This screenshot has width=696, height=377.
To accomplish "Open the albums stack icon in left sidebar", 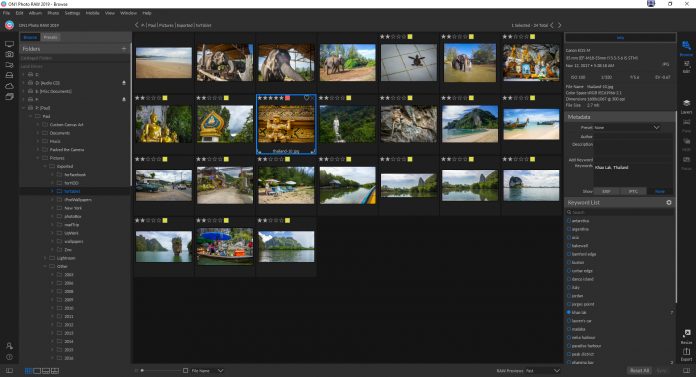I will pyautogui.click(x=9, y=96).
